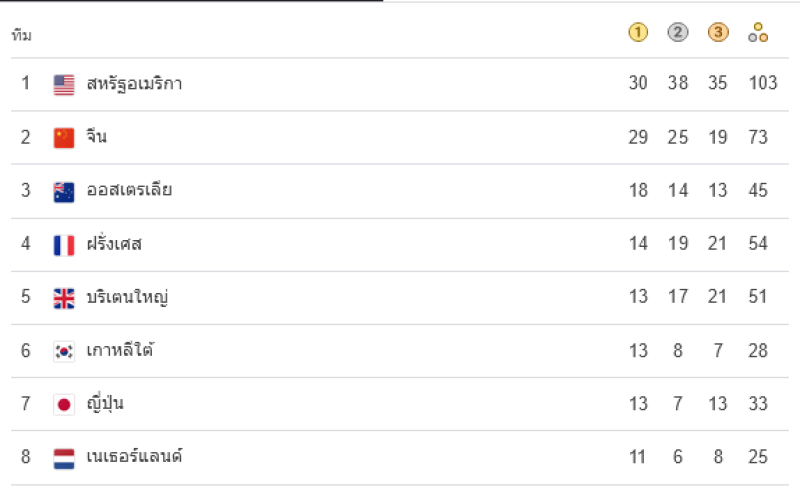Image resolution: width=800 pixels, height=487 pixels.
Task: Select the ออสเตรเลีย team name
Action: click(x=129, y=190)
